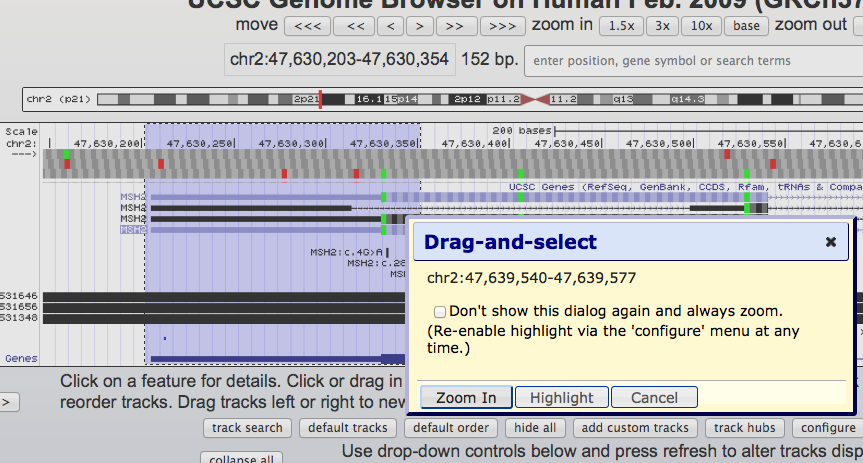Zoom in 3x
The image size is (863, 463).
tap(662, 26)
